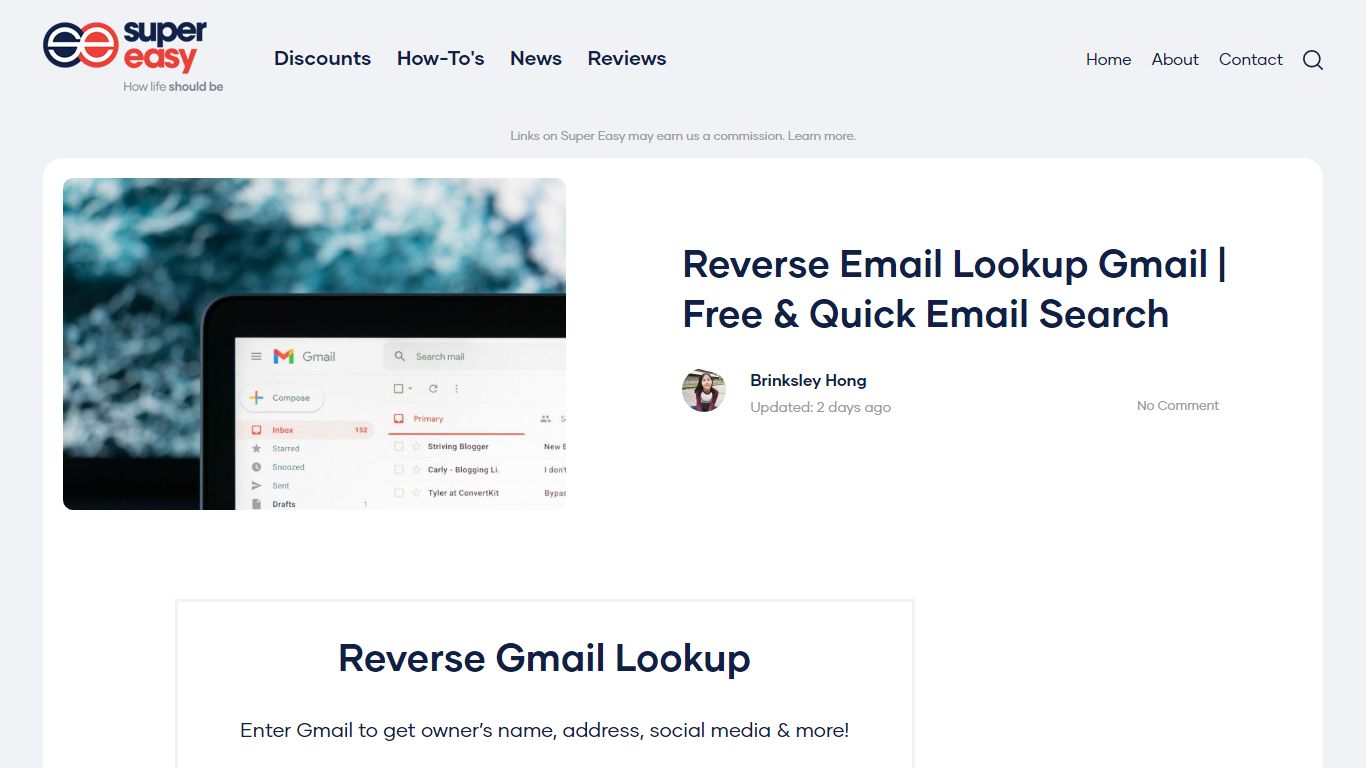Open the About page
This screenshot has height=768, width=1366.
(x=1175, y=59)
